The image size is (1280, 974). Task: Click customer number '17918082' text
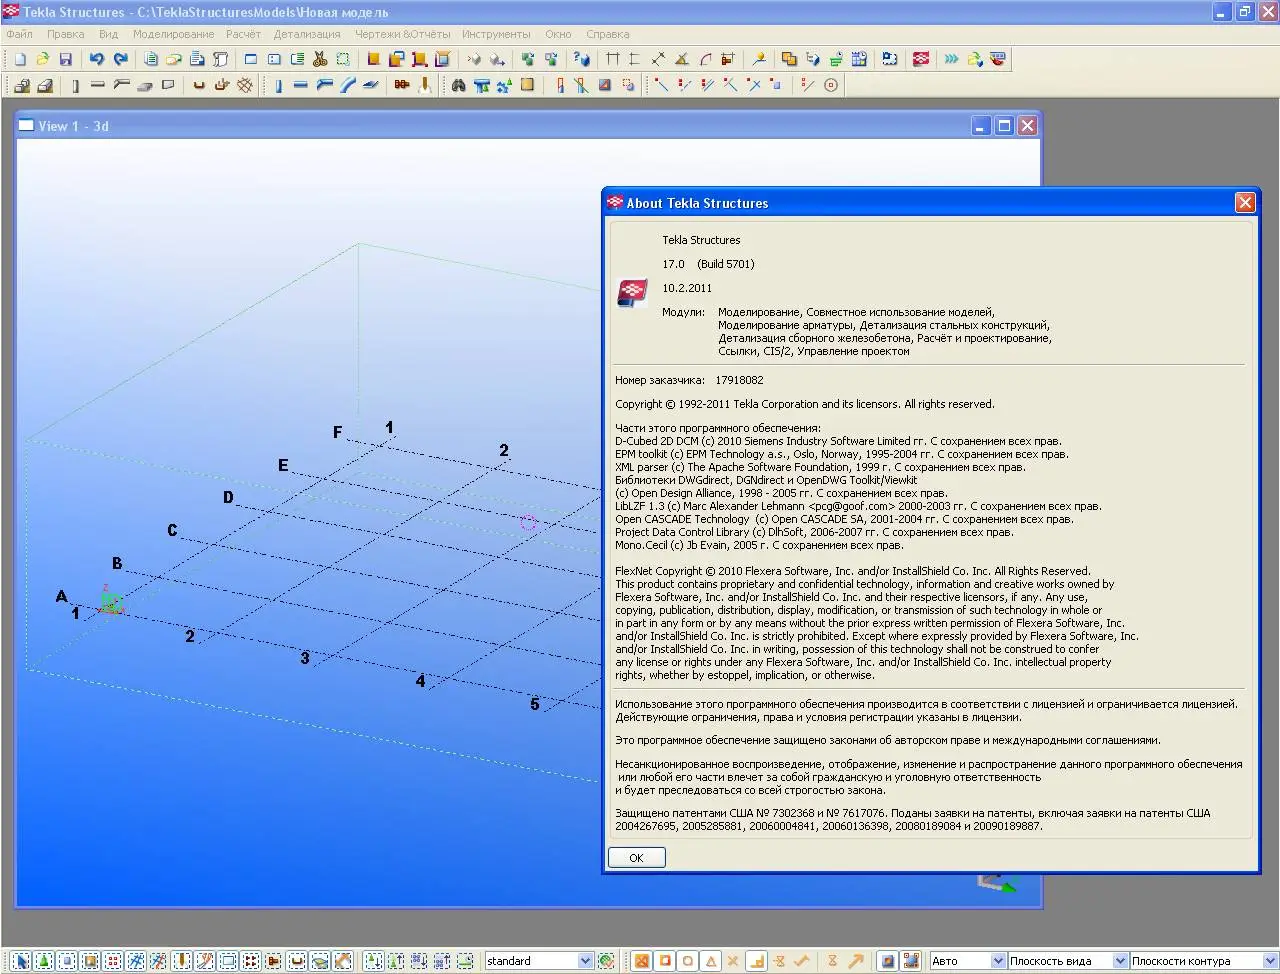[739, 380]
